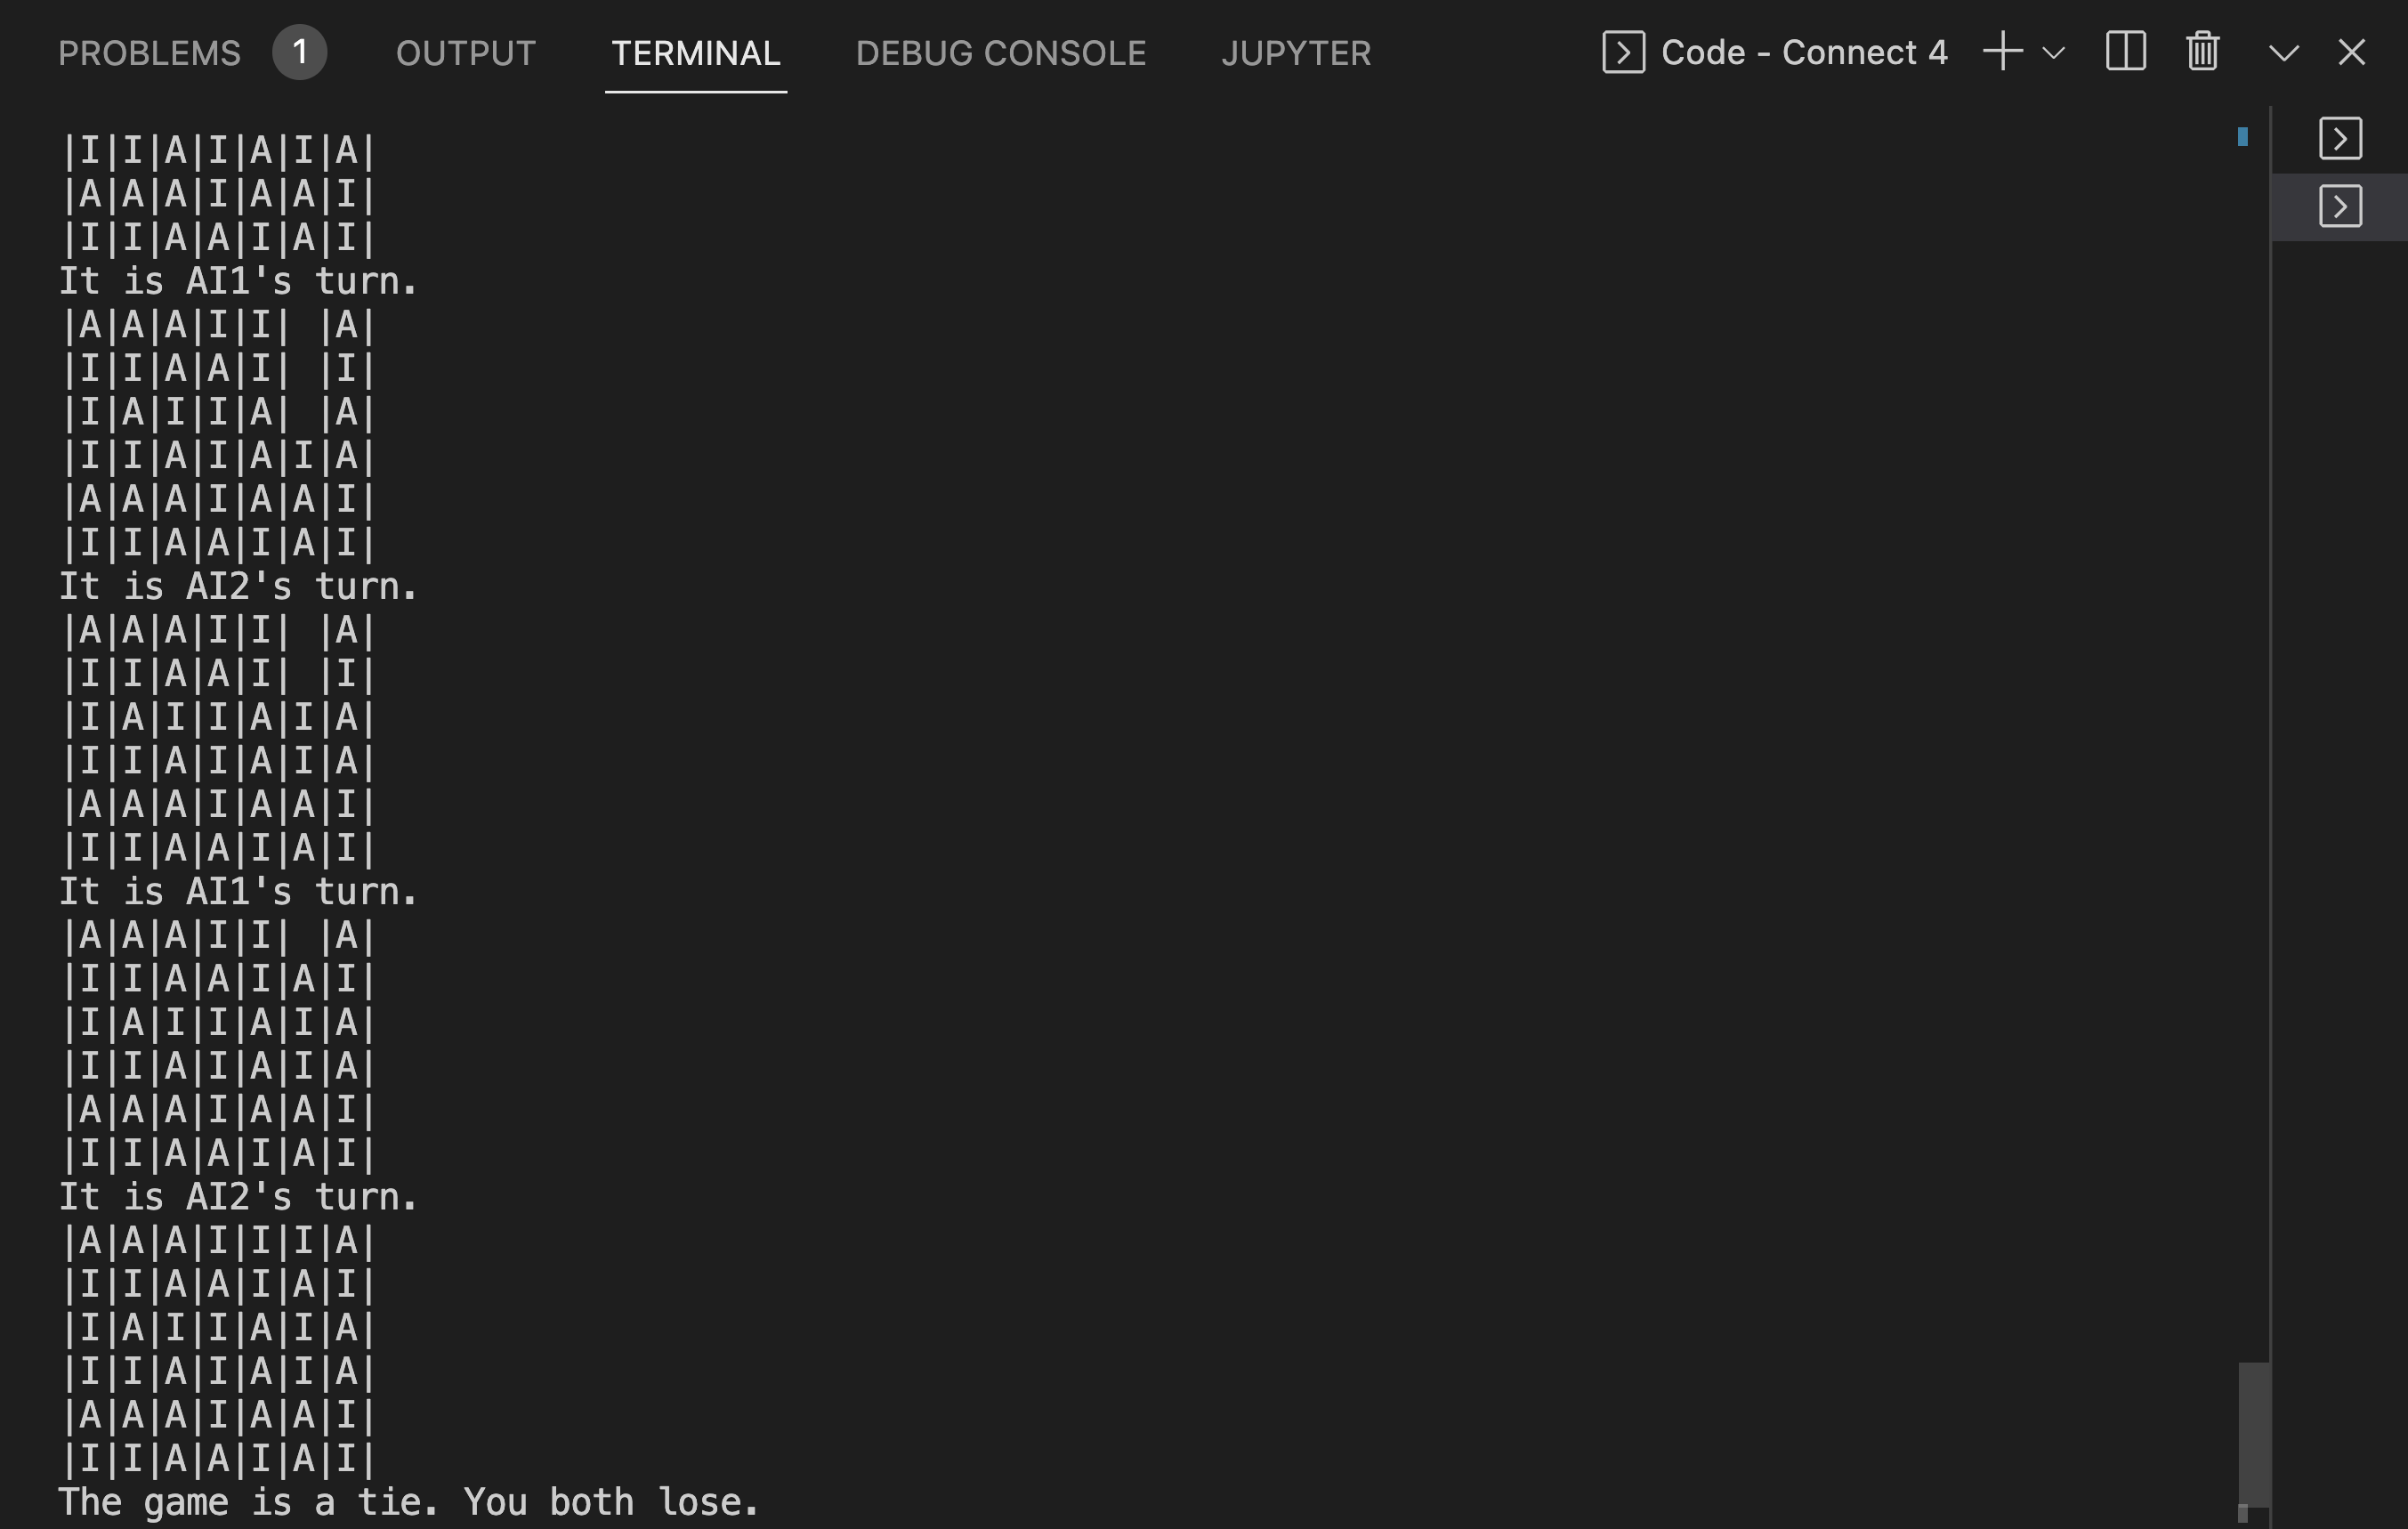This screenshot has width=2408, height=1529.
Task: Expand the launch profile dropdown arrow
Action: (x=2053, y=53)
